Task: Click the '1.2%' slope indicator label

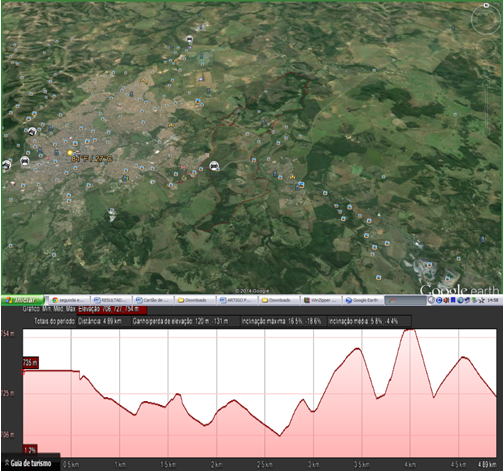Action: pyautogui.click(x=30, y=450)
